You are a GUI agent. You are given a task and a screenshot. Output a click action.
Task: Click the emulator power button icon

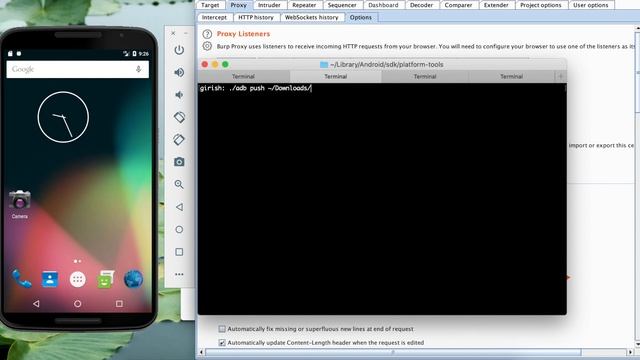(x=179, y=50)
